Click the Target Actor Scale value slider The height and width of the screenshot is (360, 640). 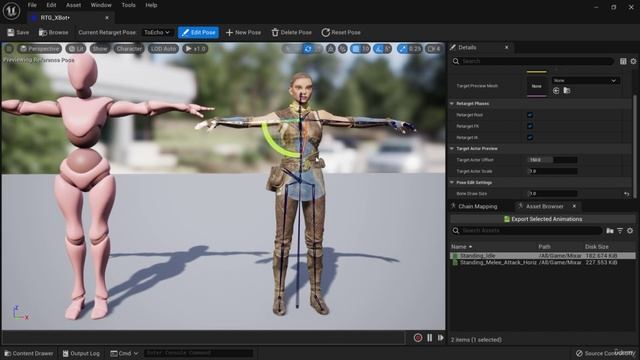552,171
